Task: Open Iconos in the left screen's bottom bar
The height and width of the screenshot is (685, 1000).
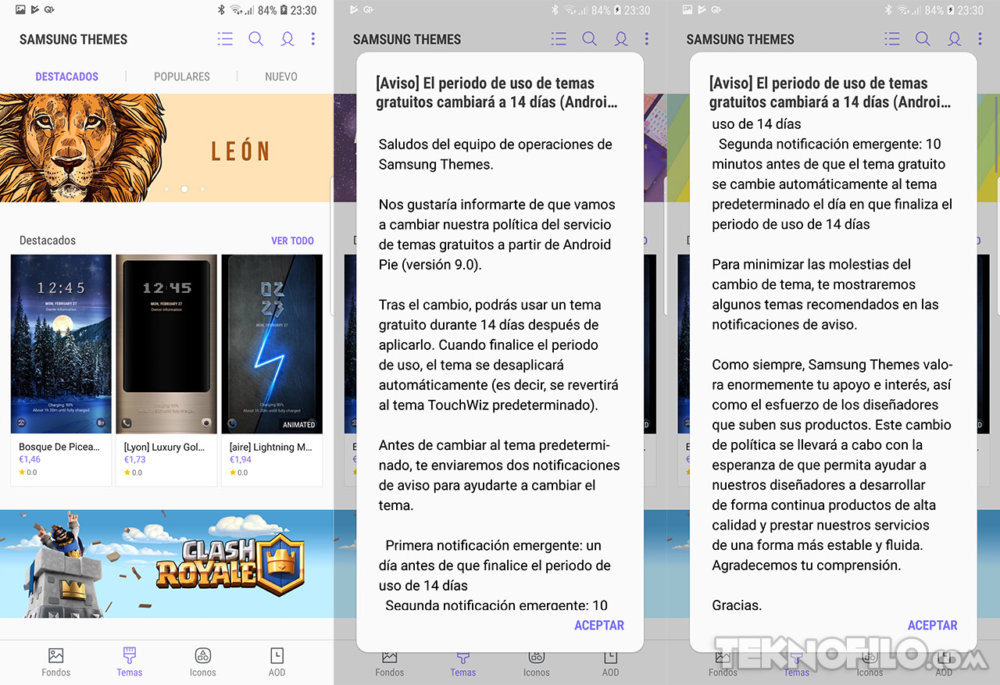Action: (203, 661)
